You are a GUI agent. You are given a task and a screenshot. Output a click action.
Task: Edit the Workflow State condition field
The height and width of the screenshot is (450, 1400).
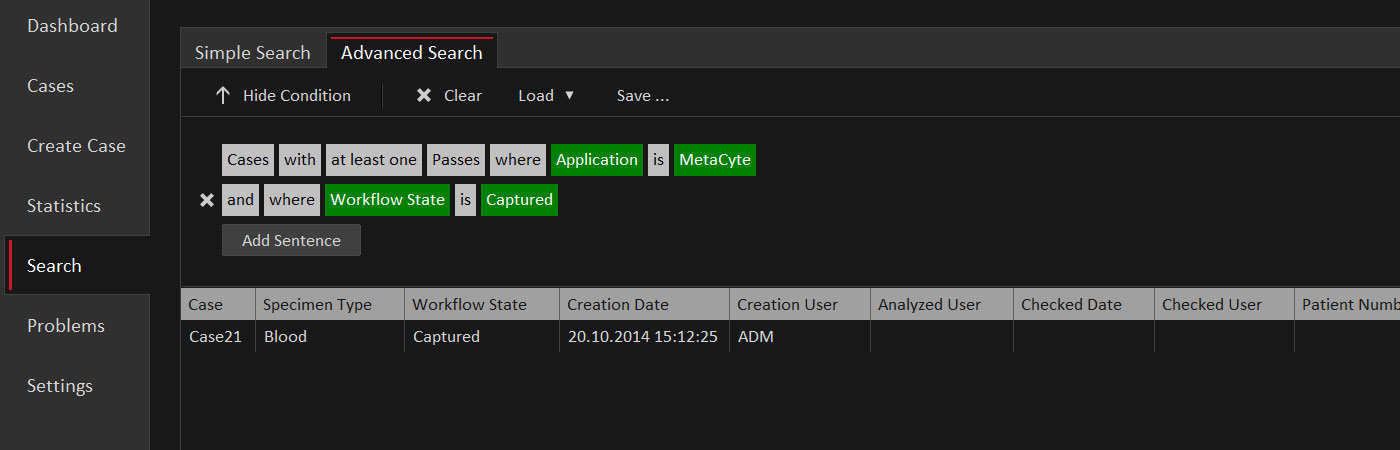387,200
